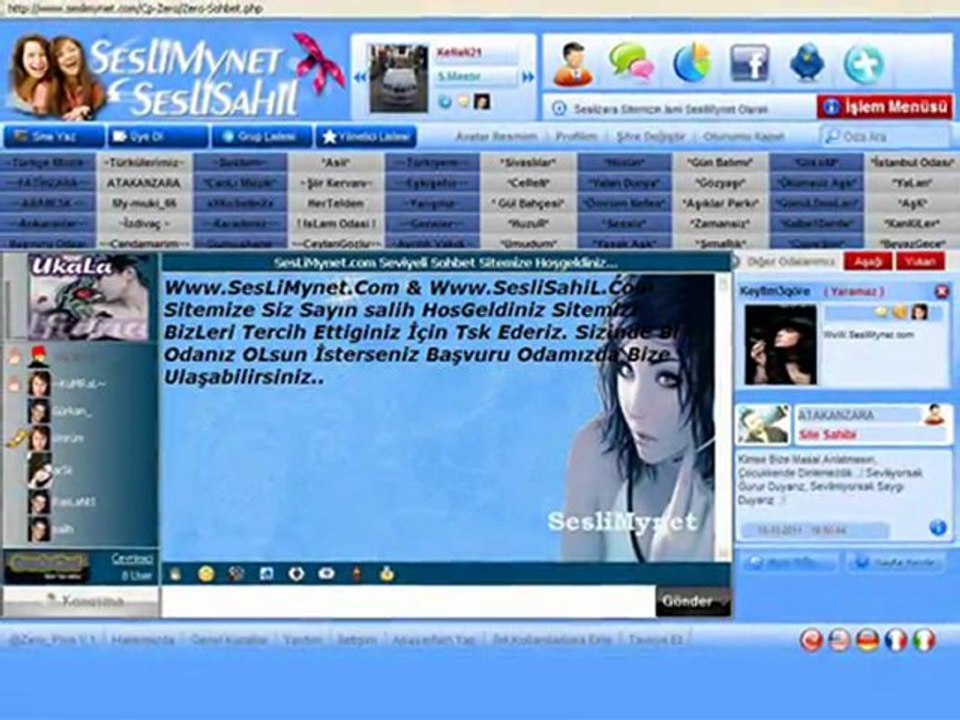The height and width of the screenshot is (720, 960).
Task: Click the small figure icon in chat toolbar
Action: pos(357,574)
